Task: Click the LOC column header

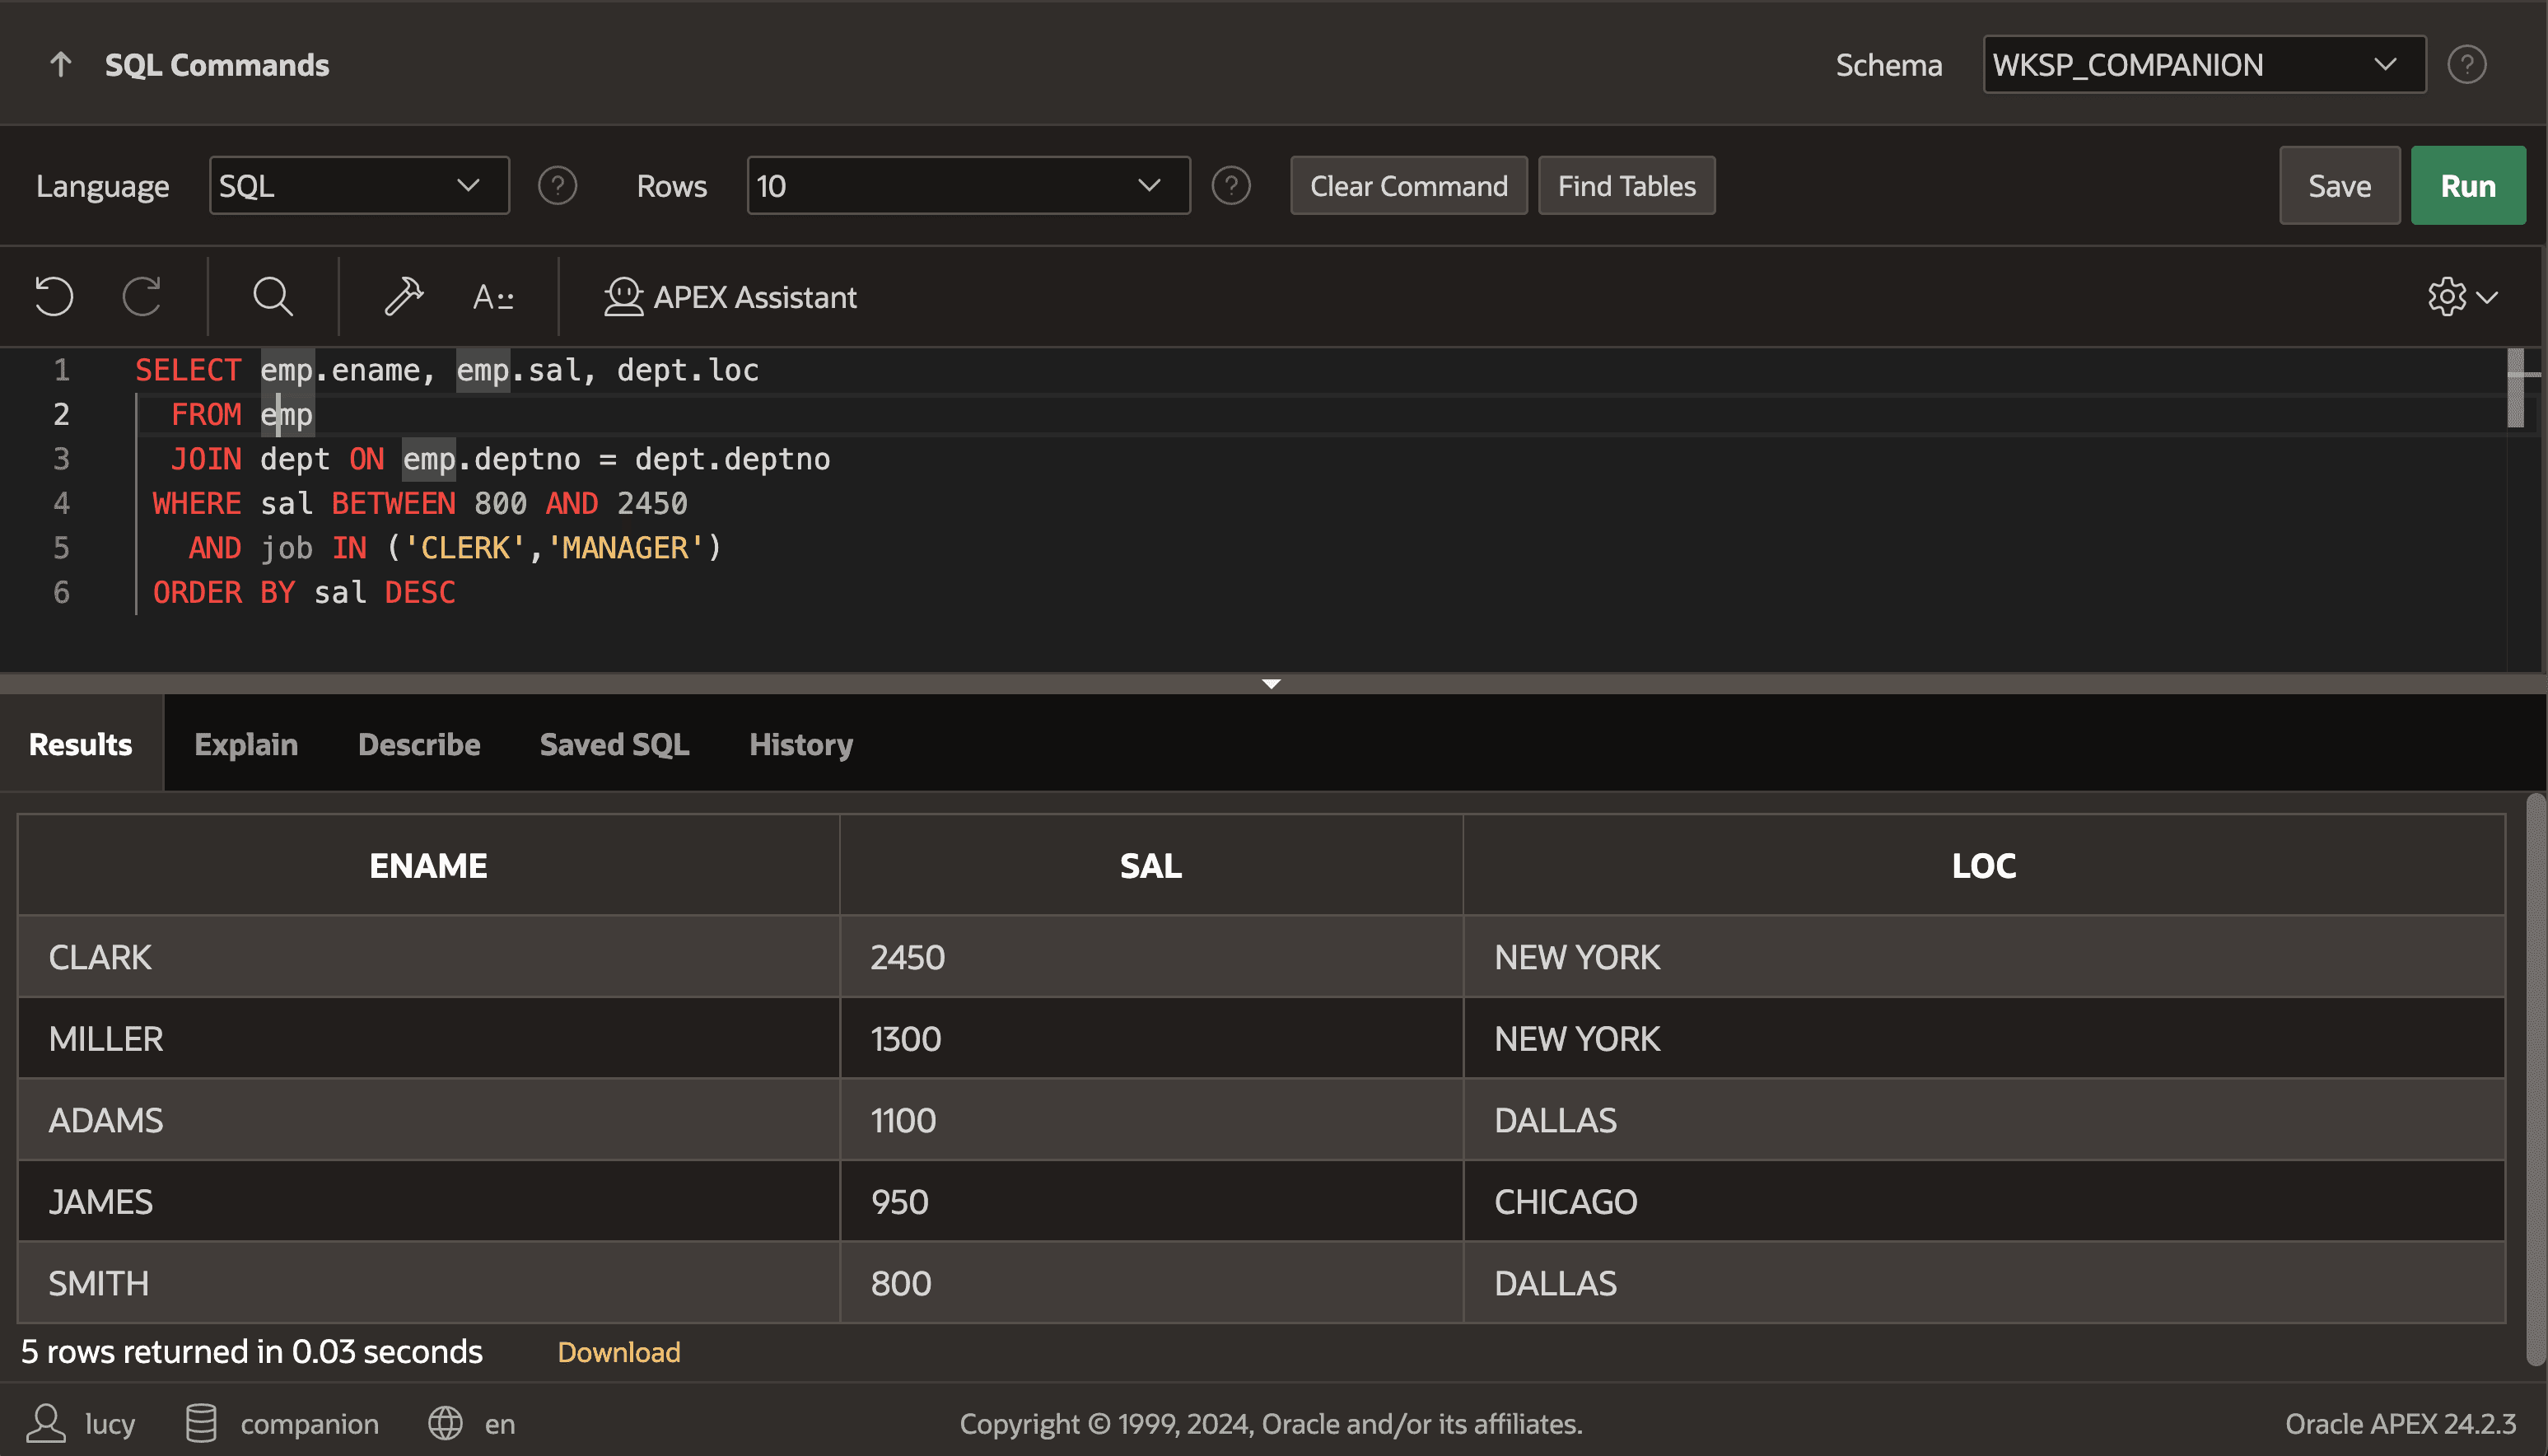Action: point(1984,865)
